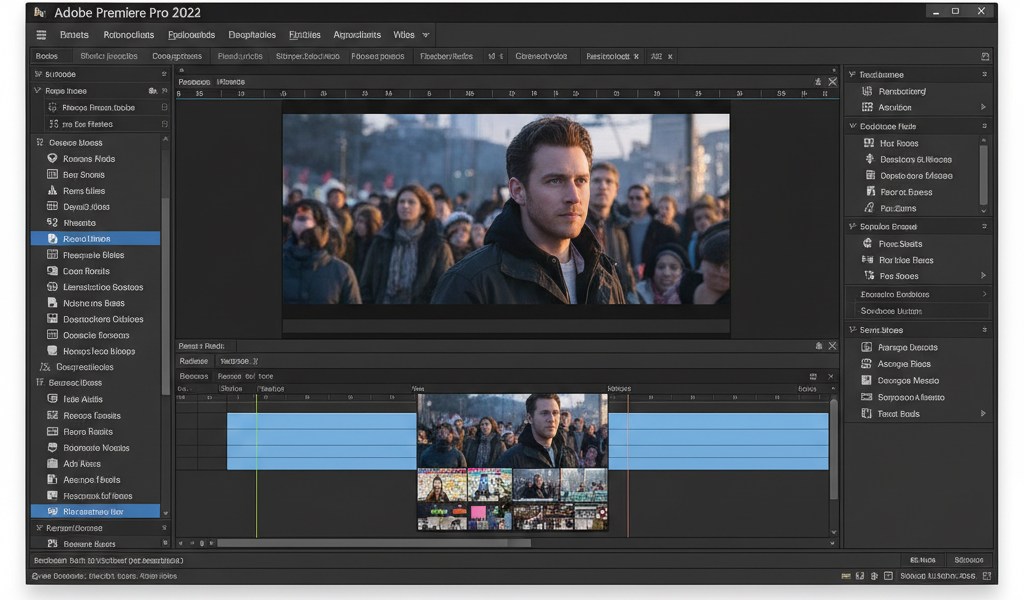Close the preview monitor panel
Screen dimensions: 1024x600
[x=832, y=82]
